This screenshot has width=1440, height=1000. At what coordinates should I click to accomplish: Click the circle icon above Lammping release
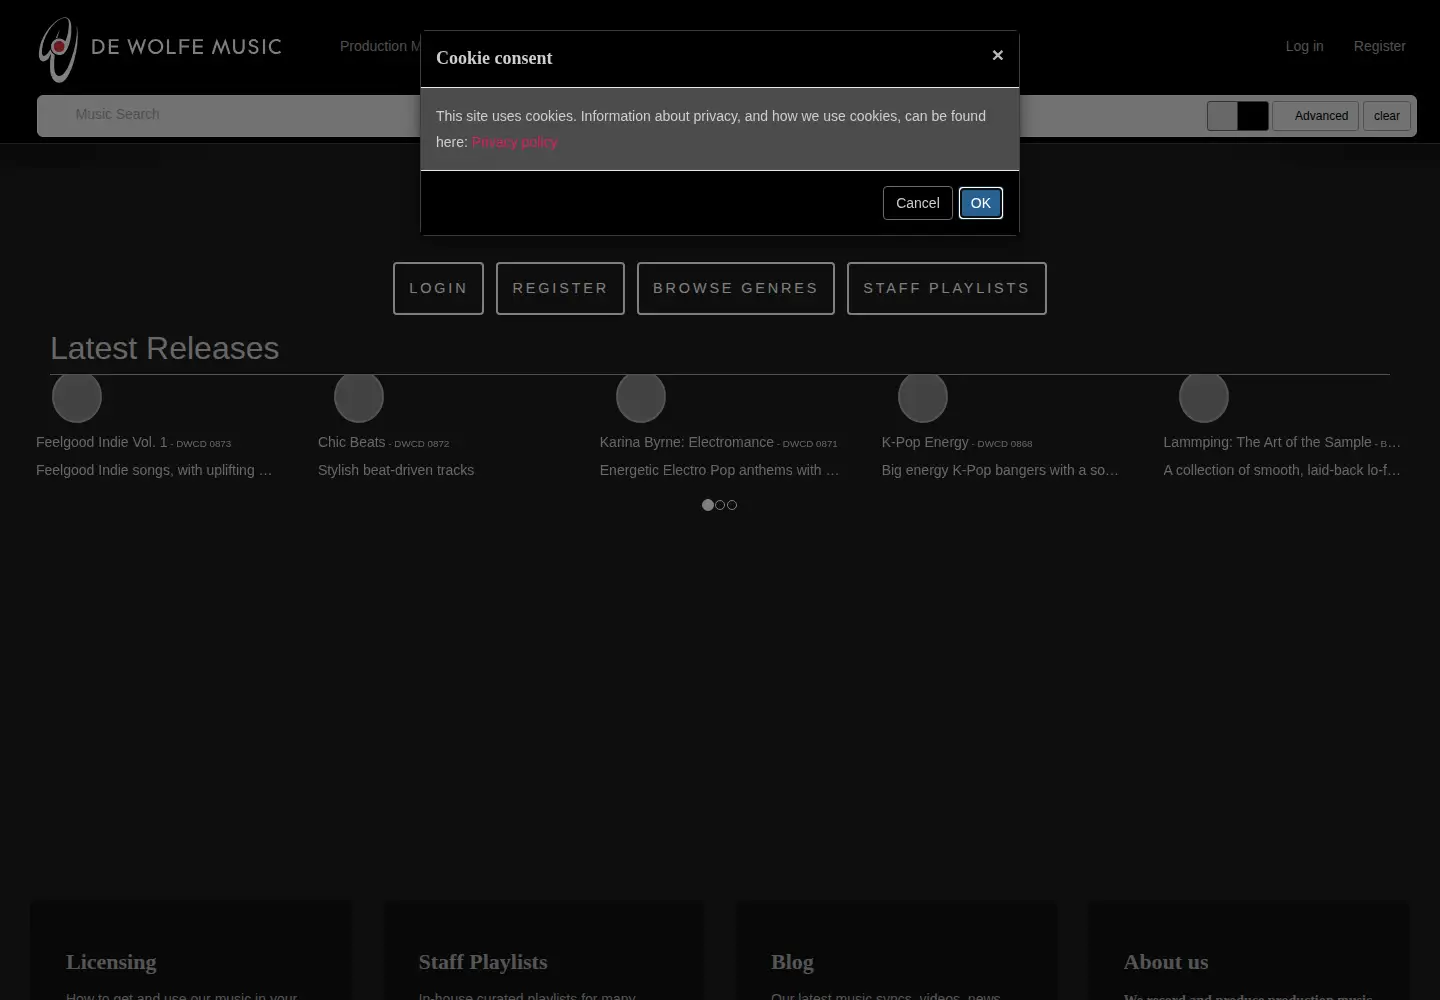tap(1204, 397)
